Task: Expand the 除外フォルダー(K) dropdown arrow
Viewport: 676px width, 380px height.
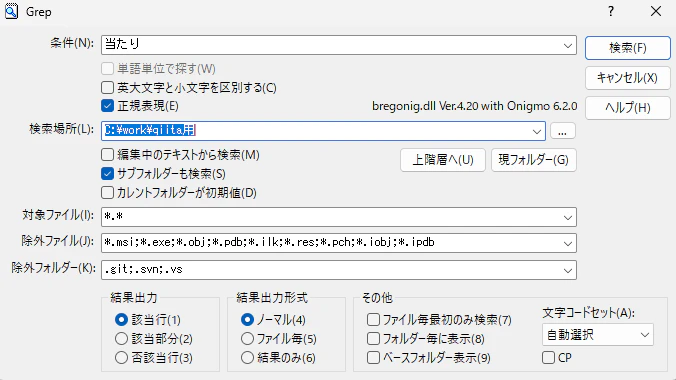Action: pyautogui.click(x=568, y=270)
